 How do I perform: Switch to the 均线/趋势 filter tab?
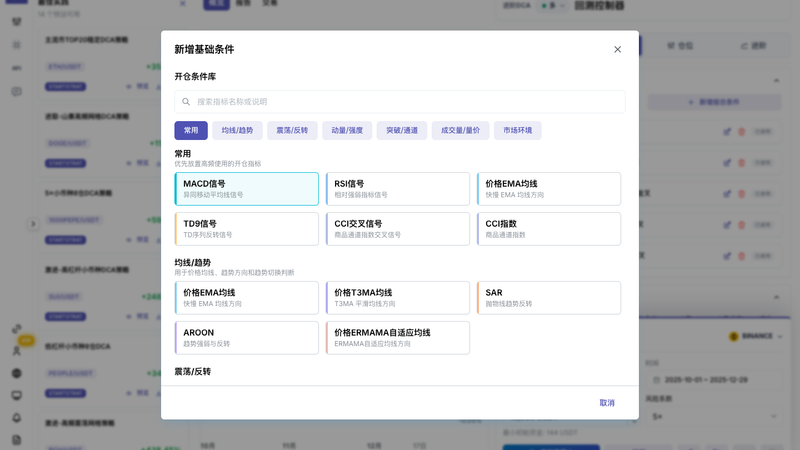tap(237, 131)
